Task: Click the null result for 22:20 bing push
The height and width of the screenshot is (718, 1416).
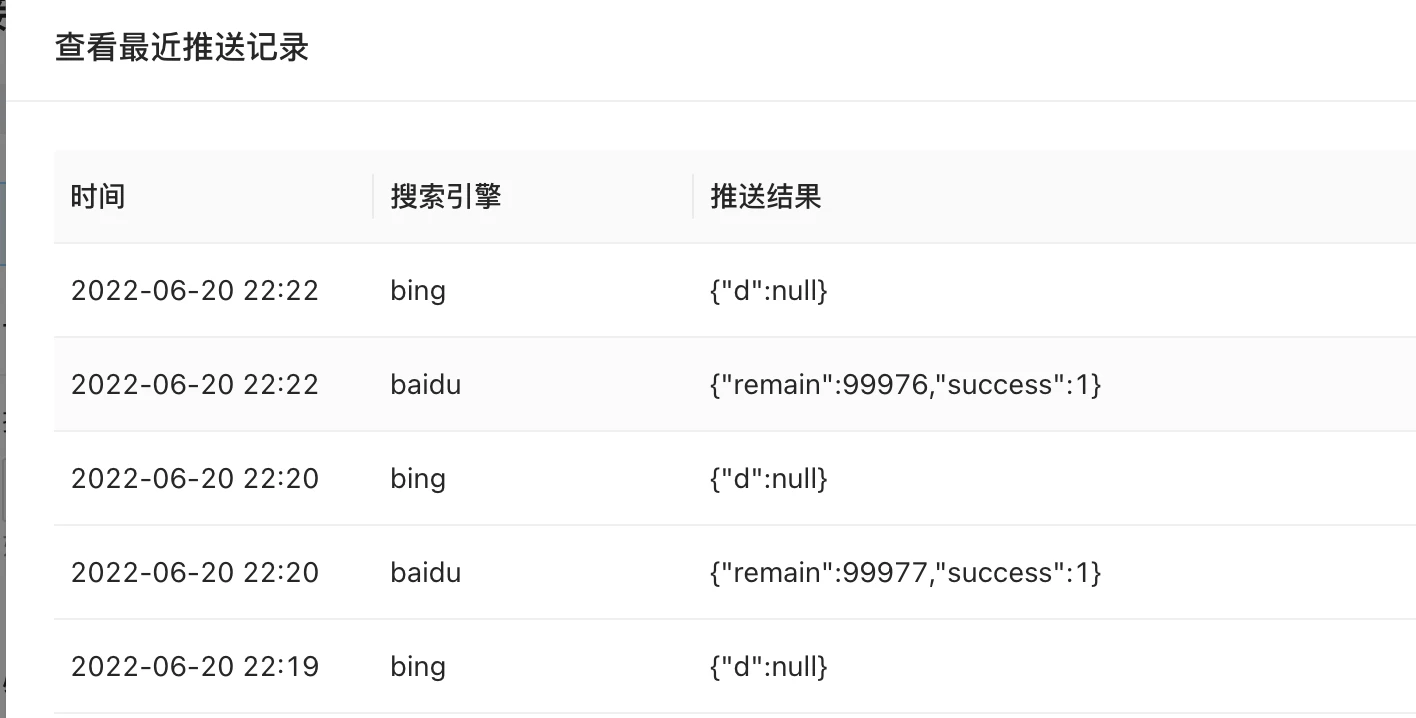Action: [x=768, y=479]
